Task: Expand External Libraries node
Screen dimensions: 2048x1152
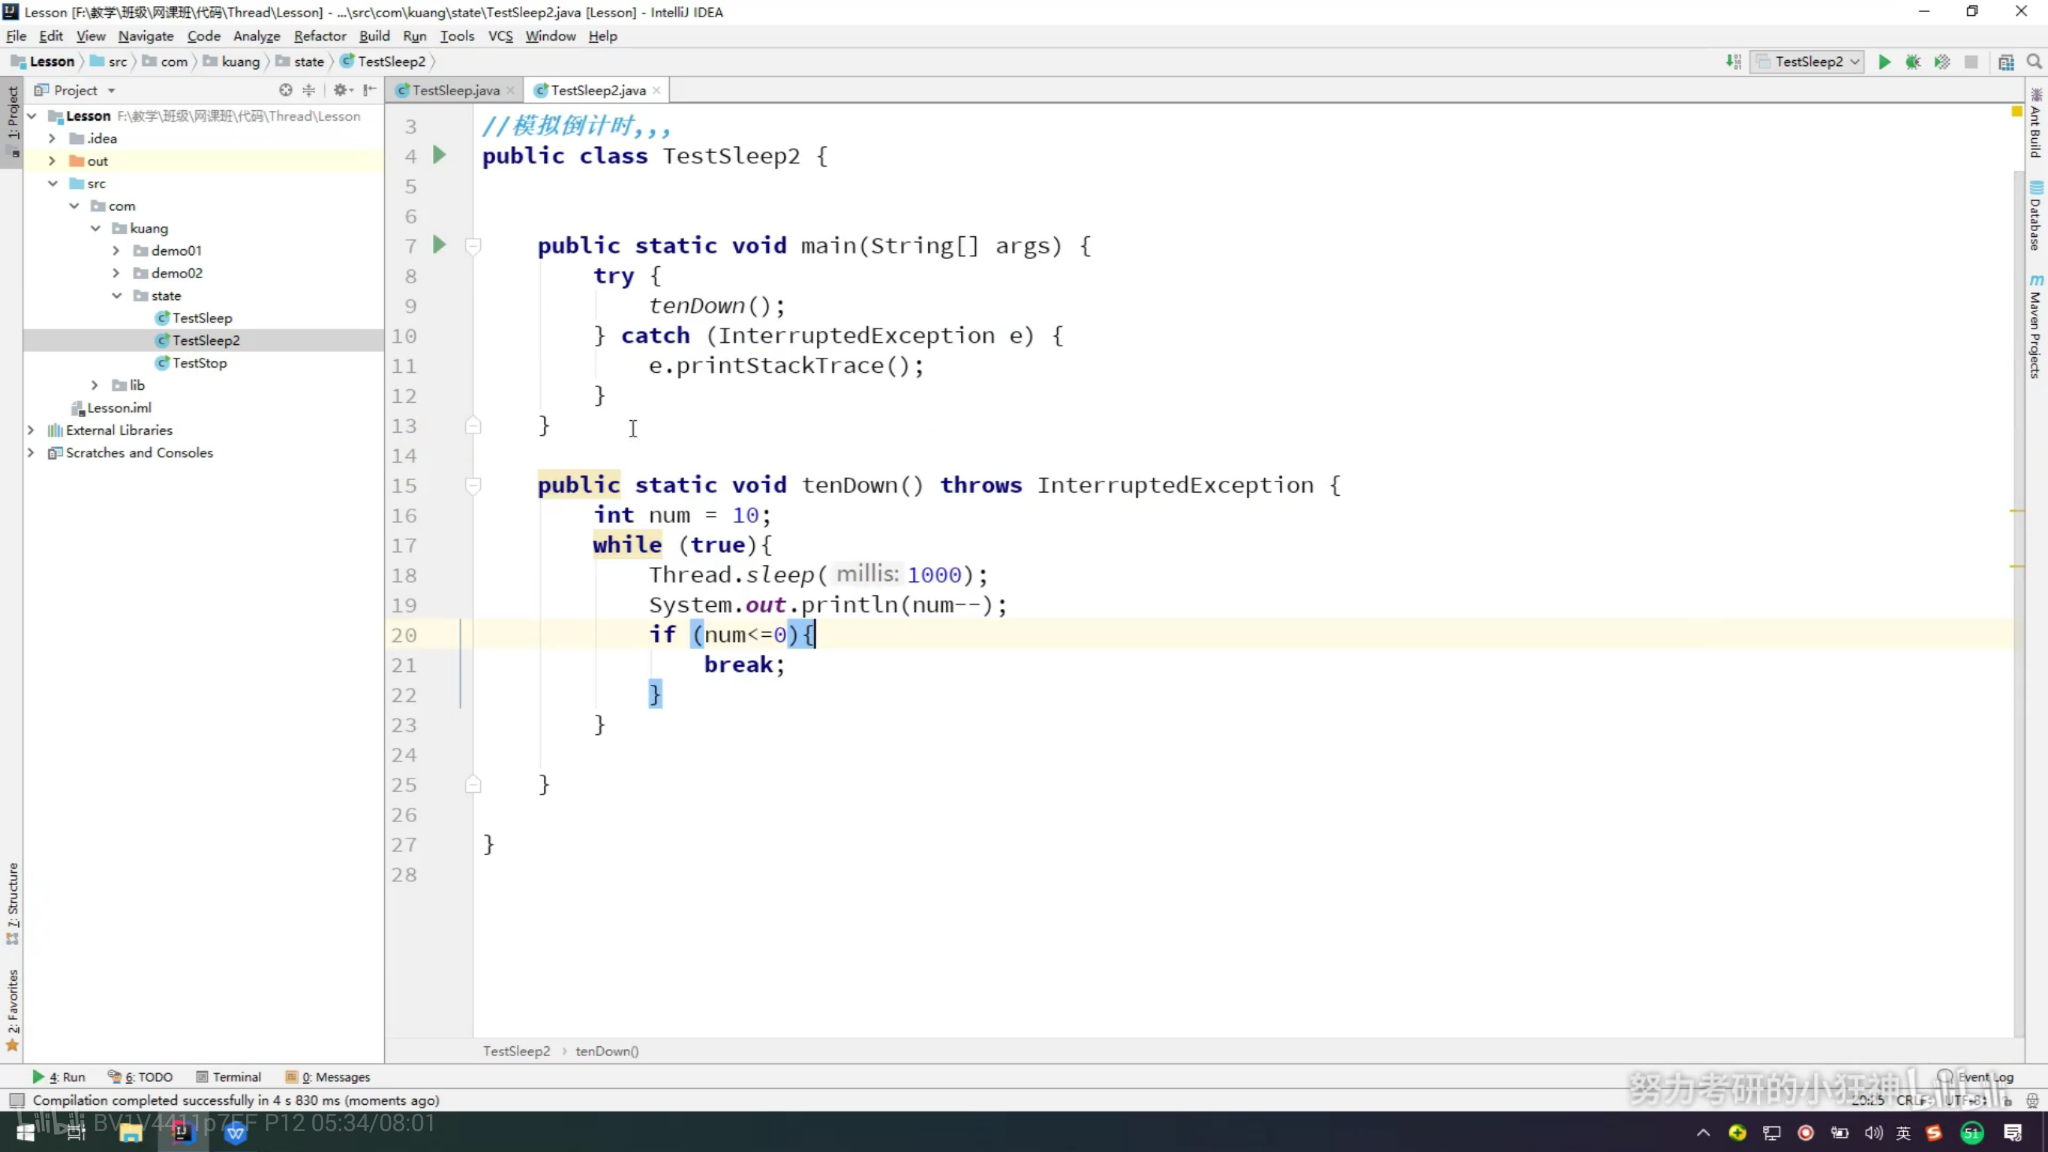Action: (31, 430)
